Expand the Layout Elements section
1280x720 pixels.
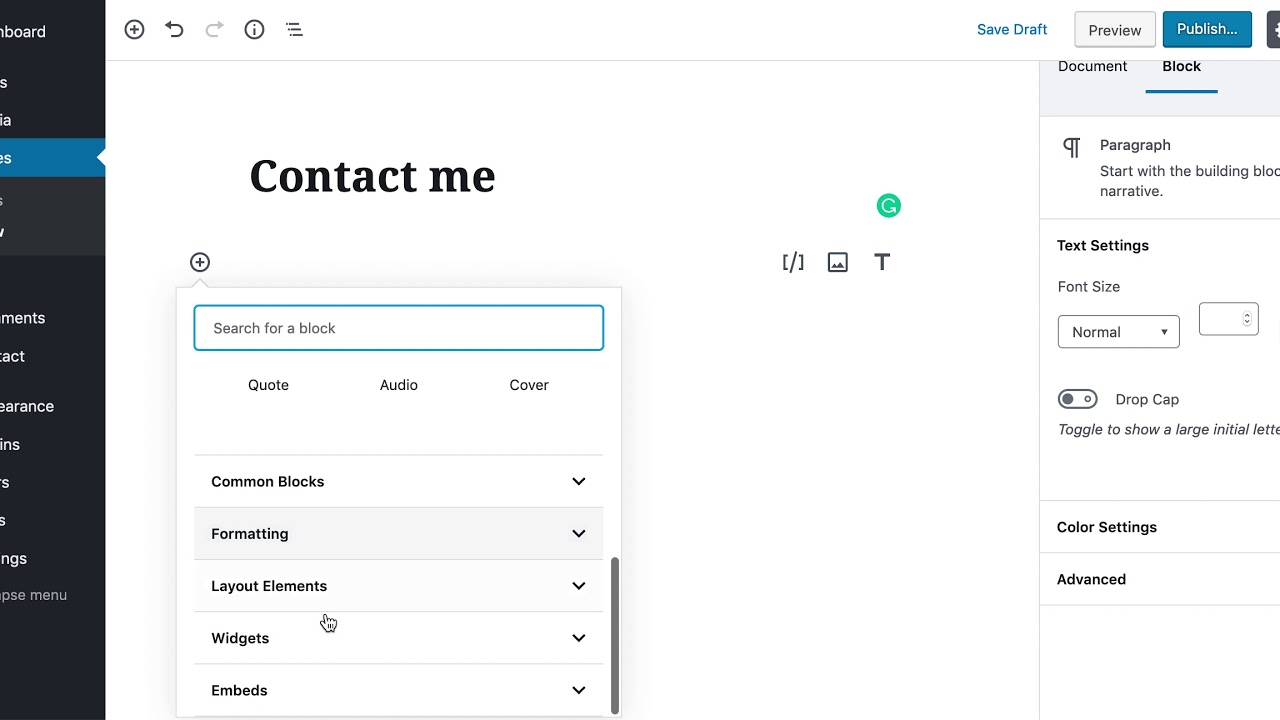pyautogui.click(x=398, y=586)
